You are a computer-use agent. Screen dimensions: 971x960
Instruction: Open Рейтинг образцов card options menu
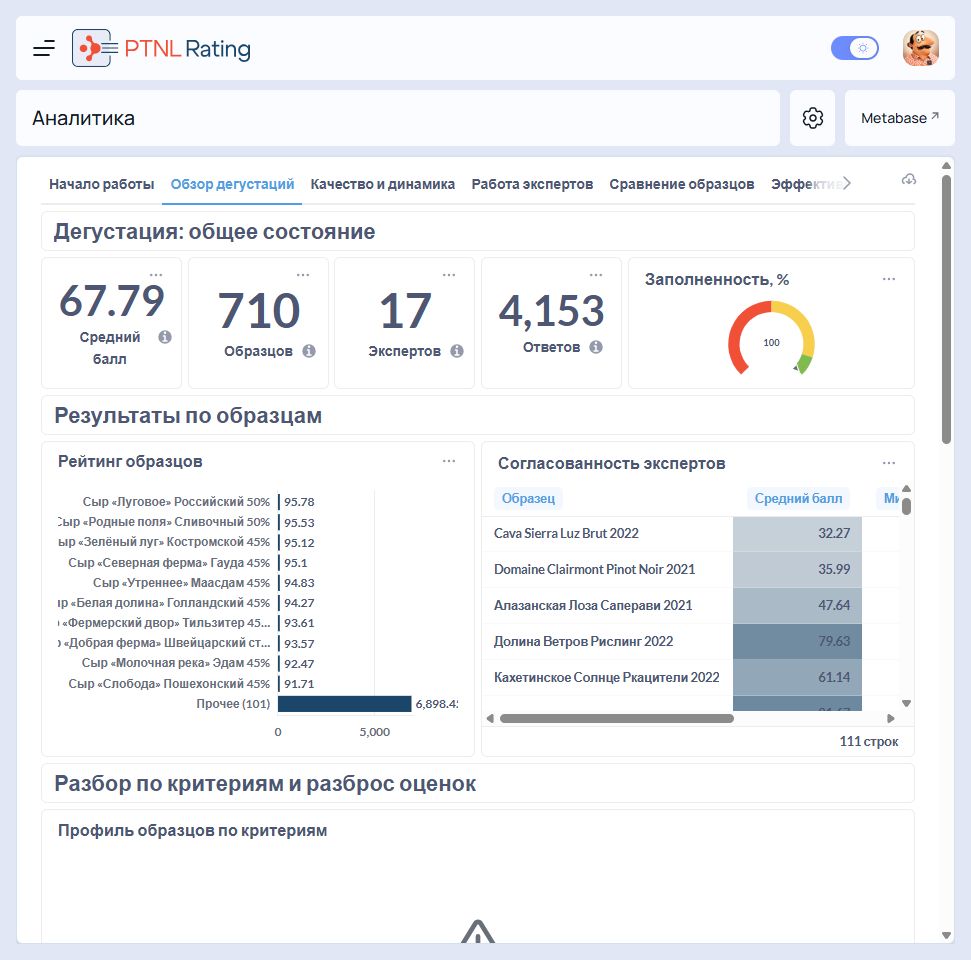click(x=449, y=461)
